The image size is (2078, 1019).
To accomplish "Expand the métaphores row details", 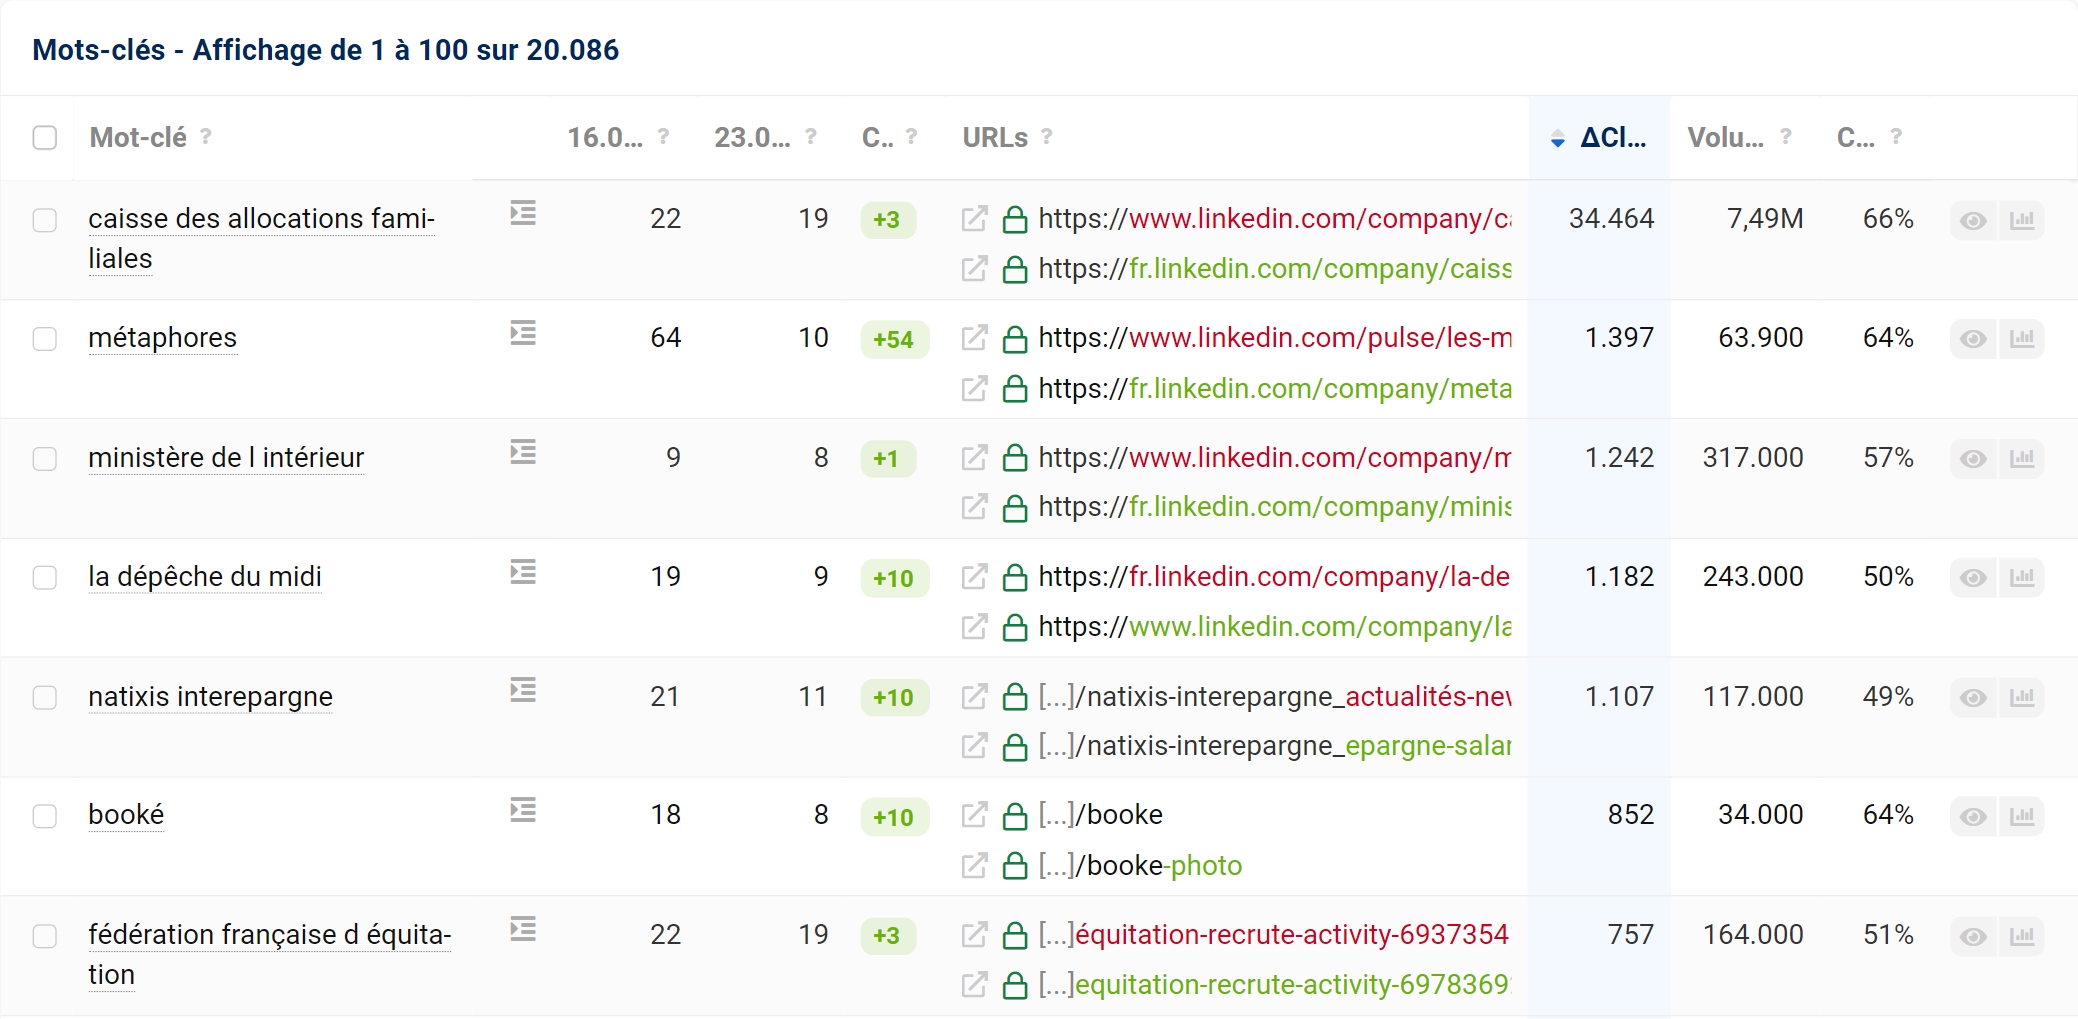I will pyautogui.click(x=523, y=333).
